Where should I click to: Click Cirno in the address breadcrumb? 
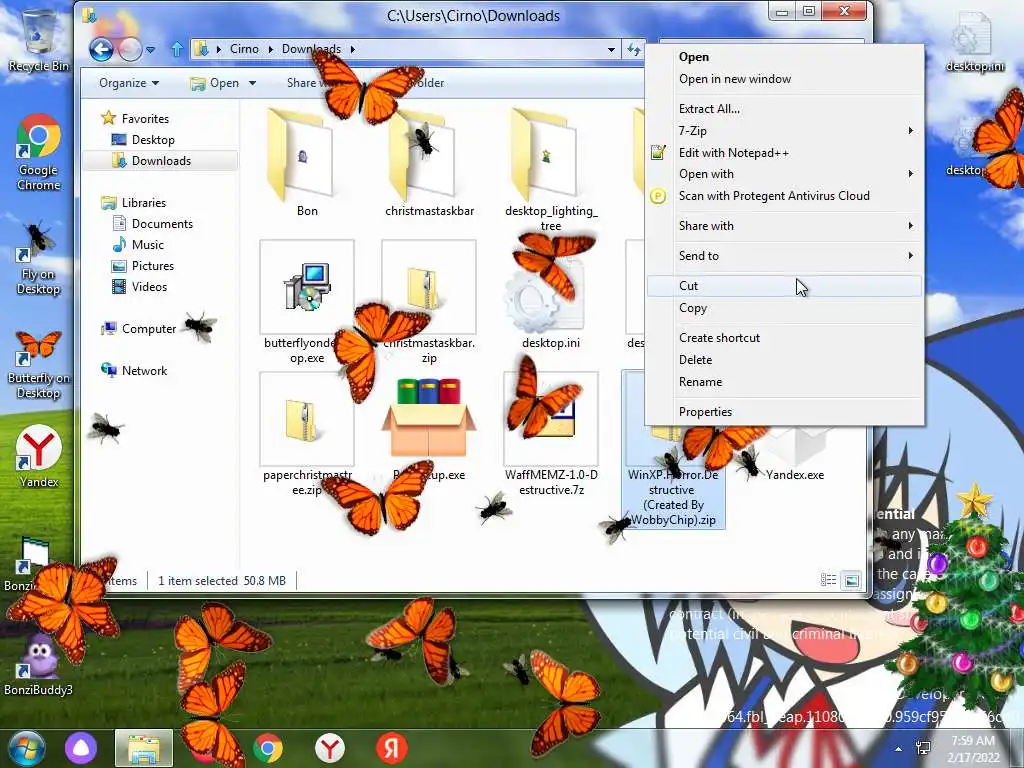244,49
